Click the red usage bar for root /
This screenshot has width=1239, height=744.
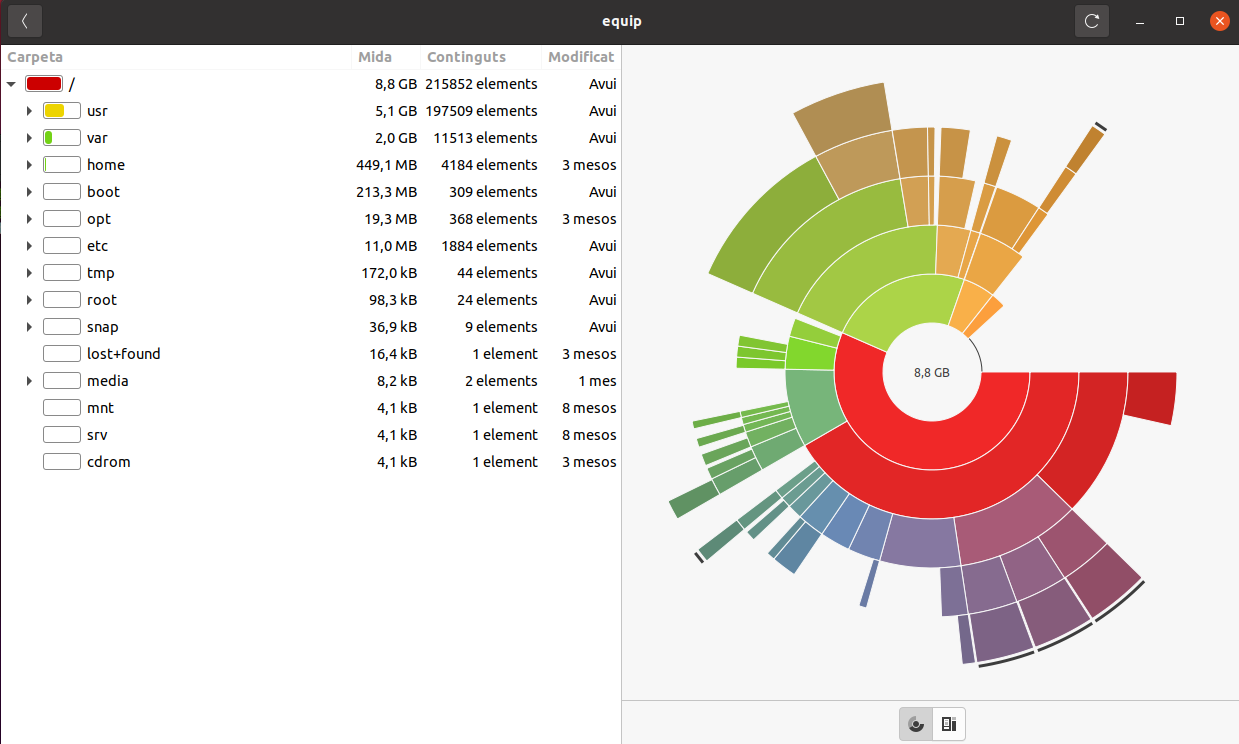point(44,84)
